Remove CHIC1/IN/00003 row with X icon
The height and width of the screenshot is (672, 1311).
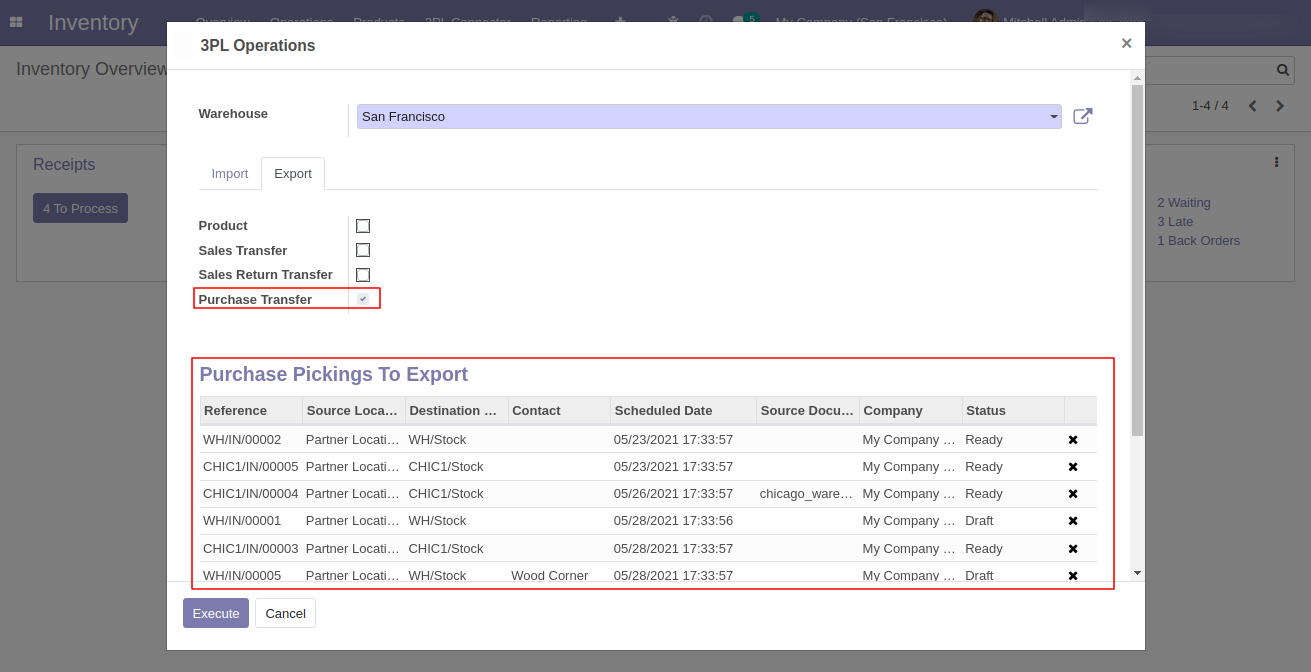click(x=1073, y=549)
